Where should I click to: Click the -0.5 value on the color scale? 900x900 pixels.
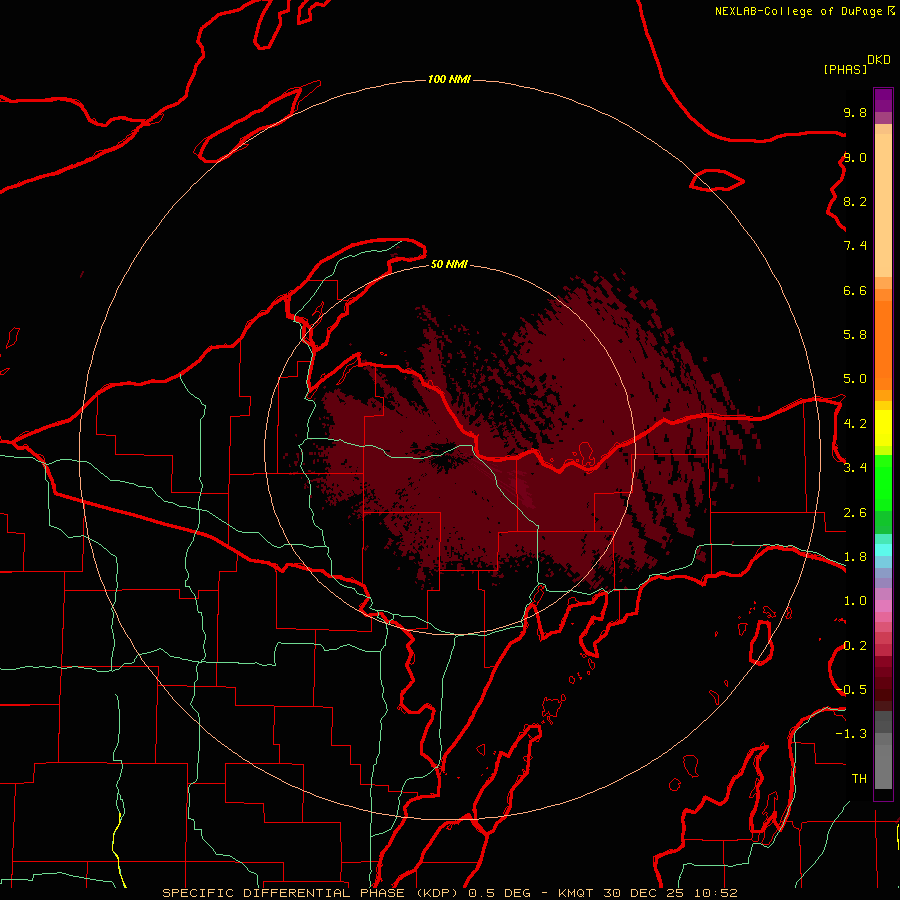click(x=852, y=690)
